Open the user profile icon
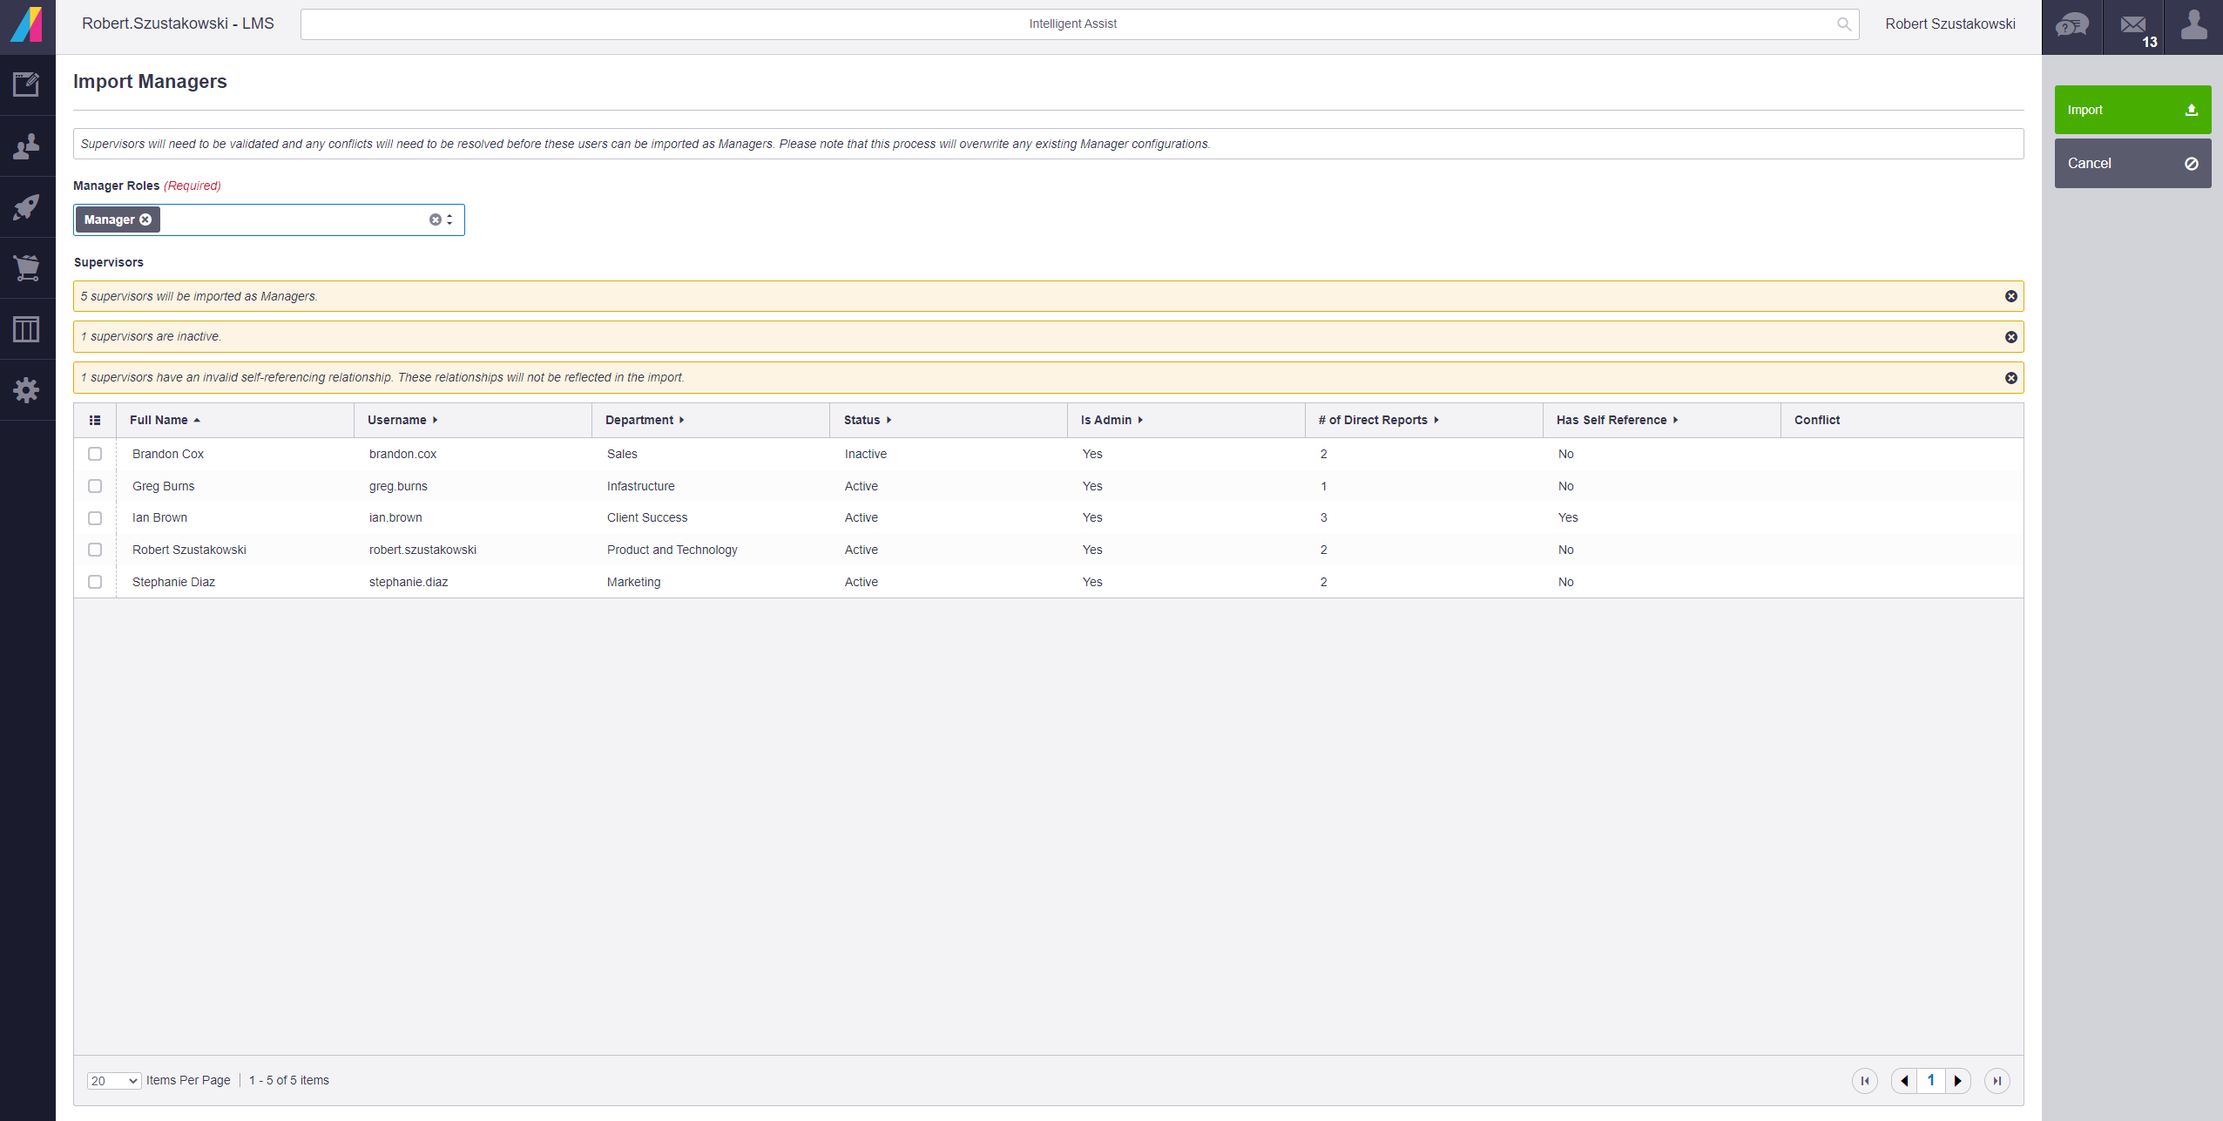 click(2194, 26)
